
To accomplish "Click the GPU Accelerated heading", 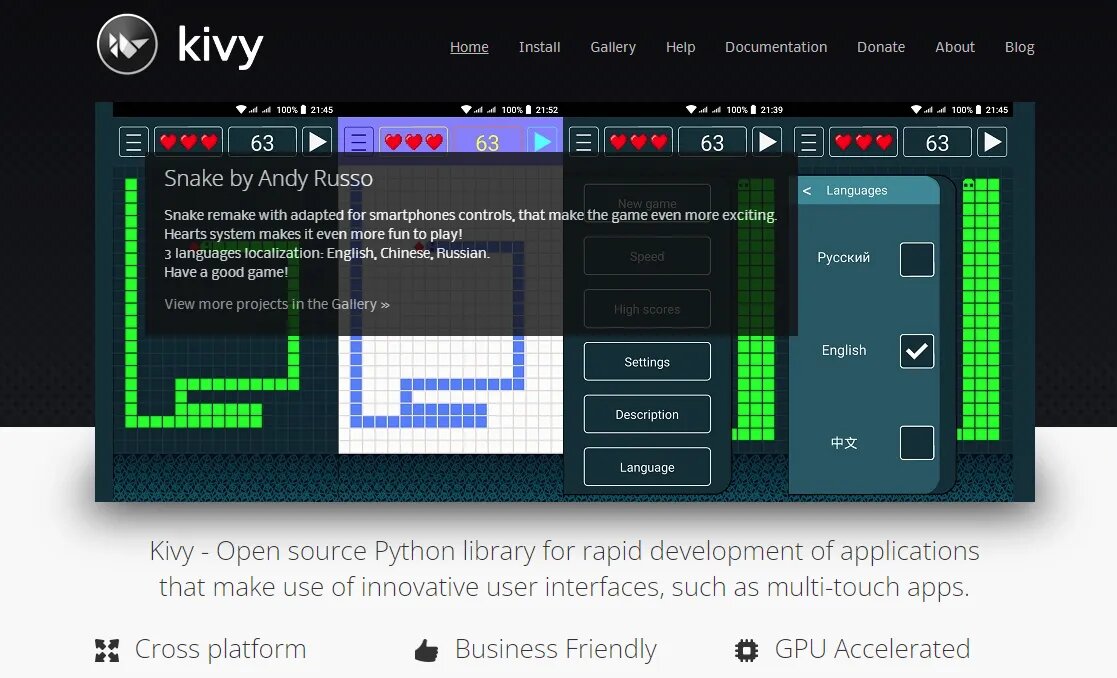I will [872, 650].
